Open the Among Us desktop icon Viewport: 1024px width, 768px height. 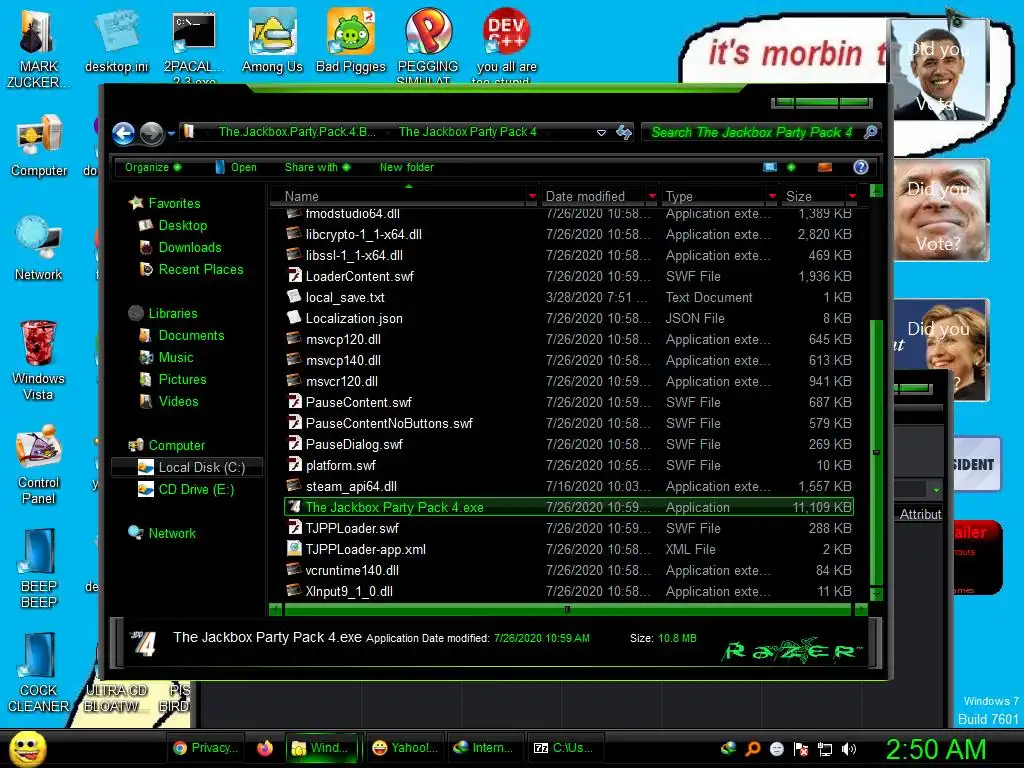tap(272, 42)
